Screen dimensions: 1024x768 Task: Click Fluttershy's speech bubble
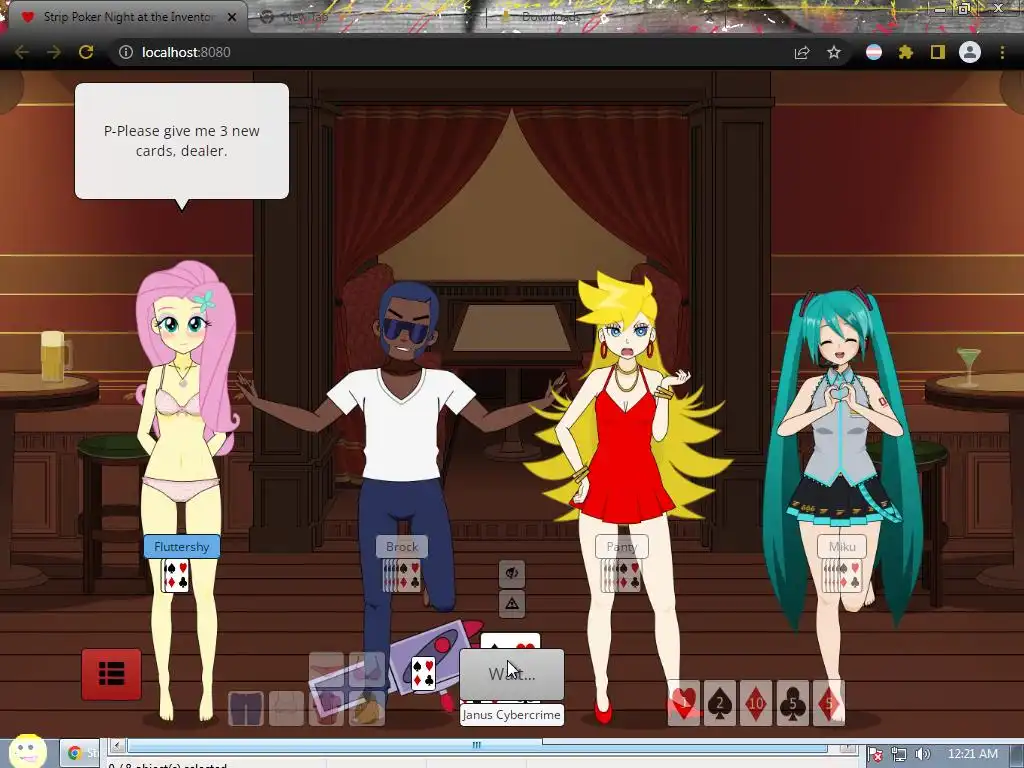pos(182,141)
